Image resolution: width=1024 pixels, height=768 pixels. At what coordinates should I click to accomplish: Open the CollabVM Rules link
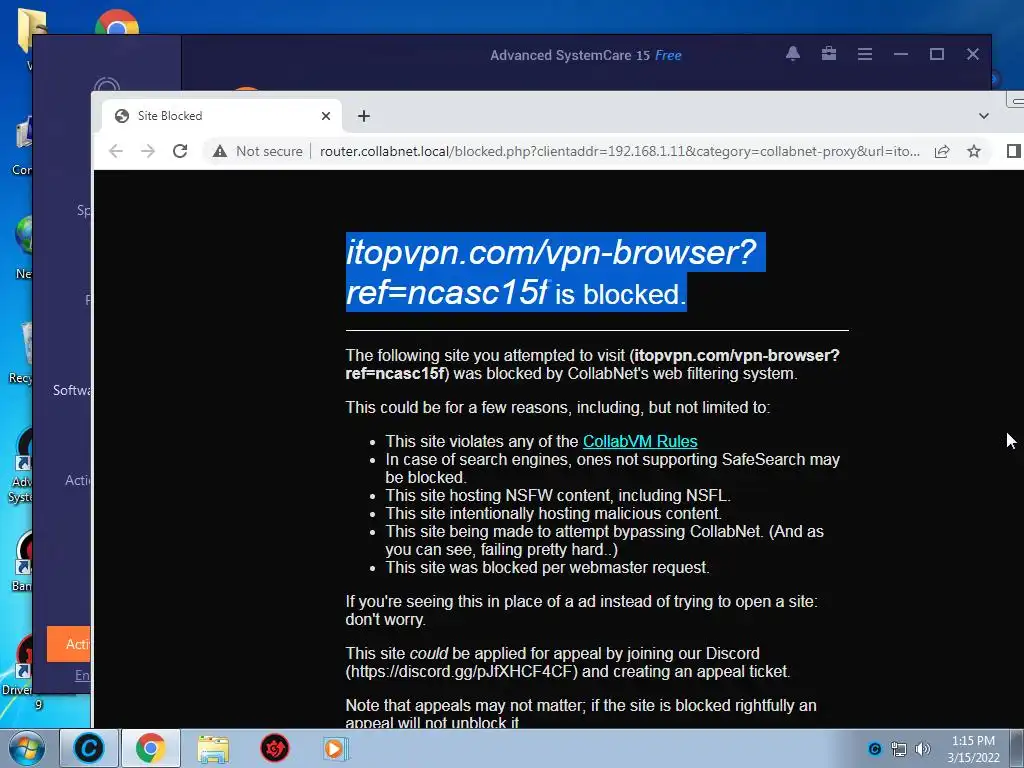(640, 441)
